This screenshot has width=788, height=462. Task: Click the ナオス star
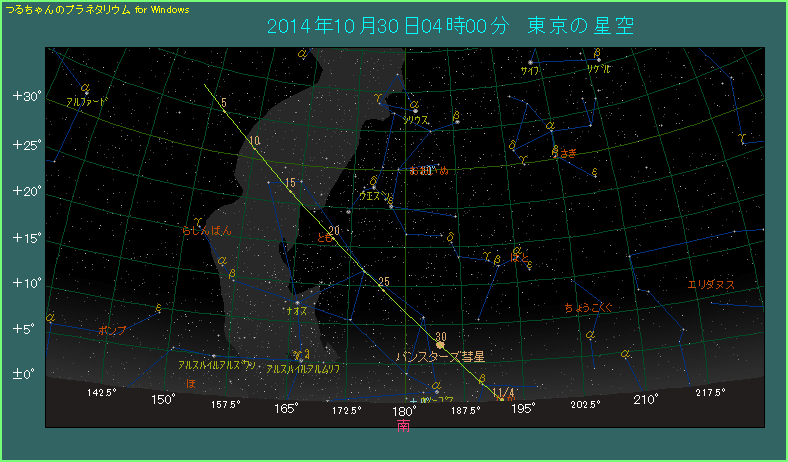pos(297,302)
